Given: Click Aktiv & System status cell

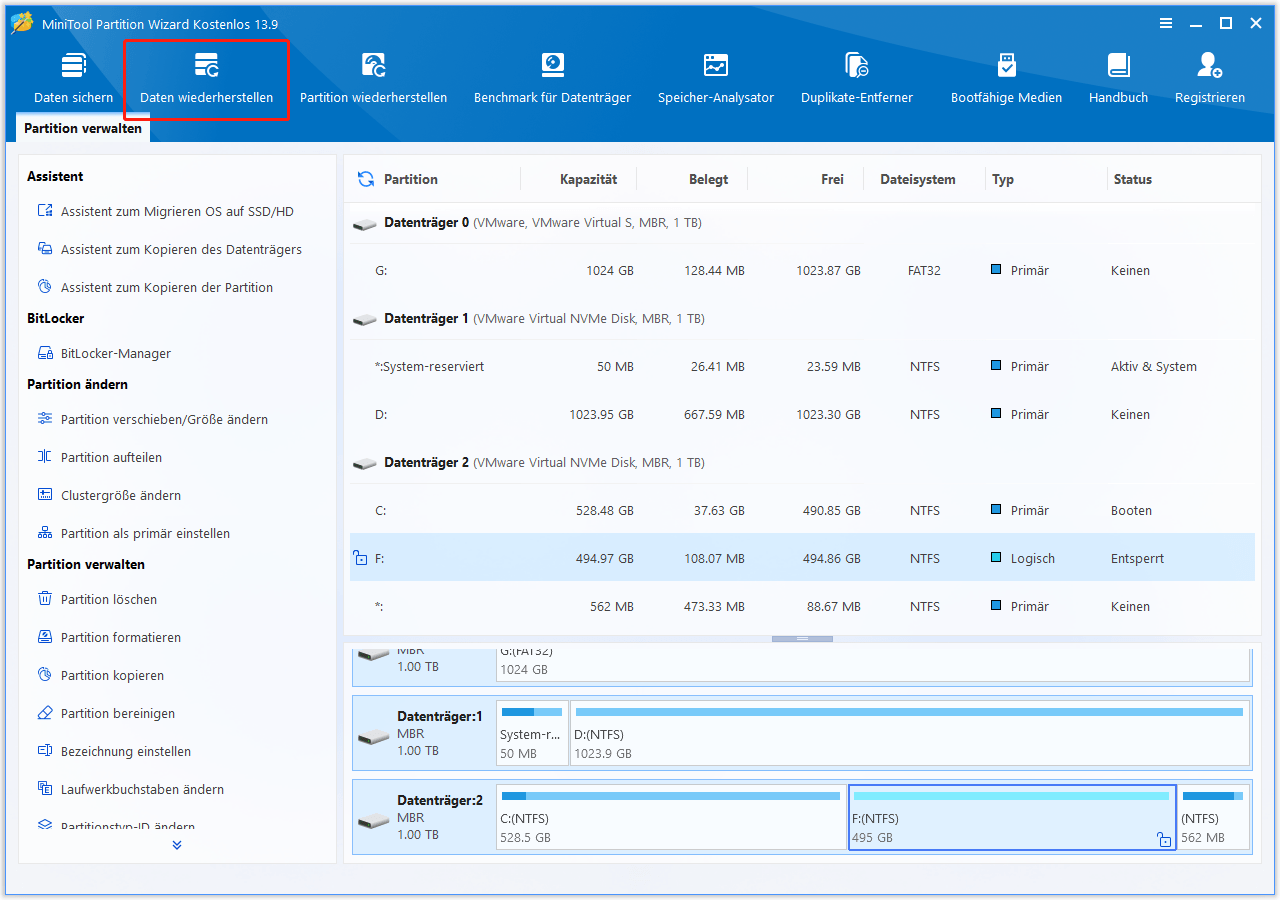Looking at the screenshot, I should 1153,367.
